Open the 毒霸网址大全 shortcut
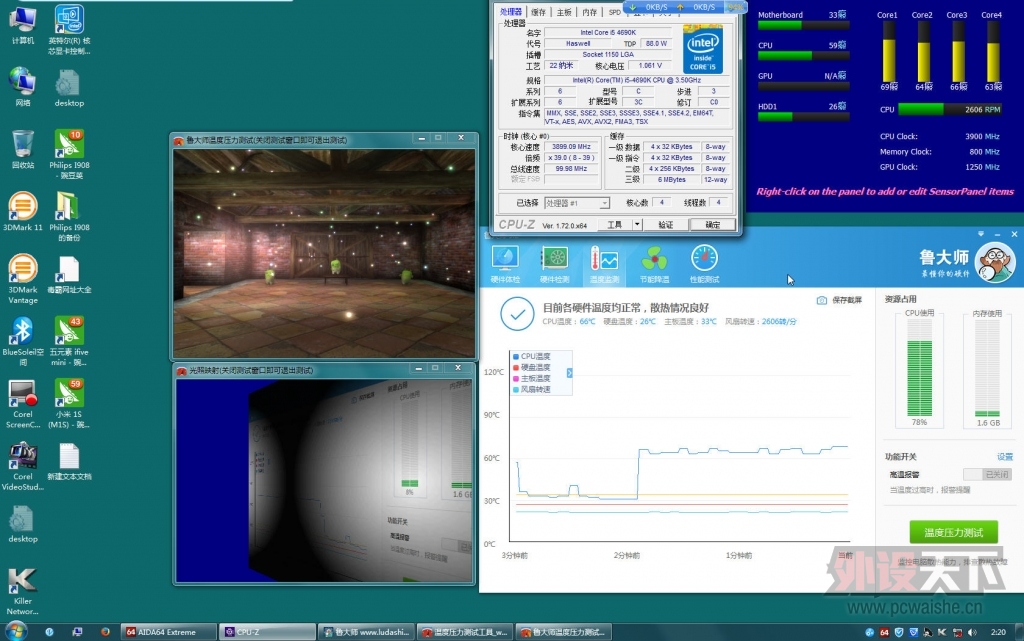 pos(69,274)
